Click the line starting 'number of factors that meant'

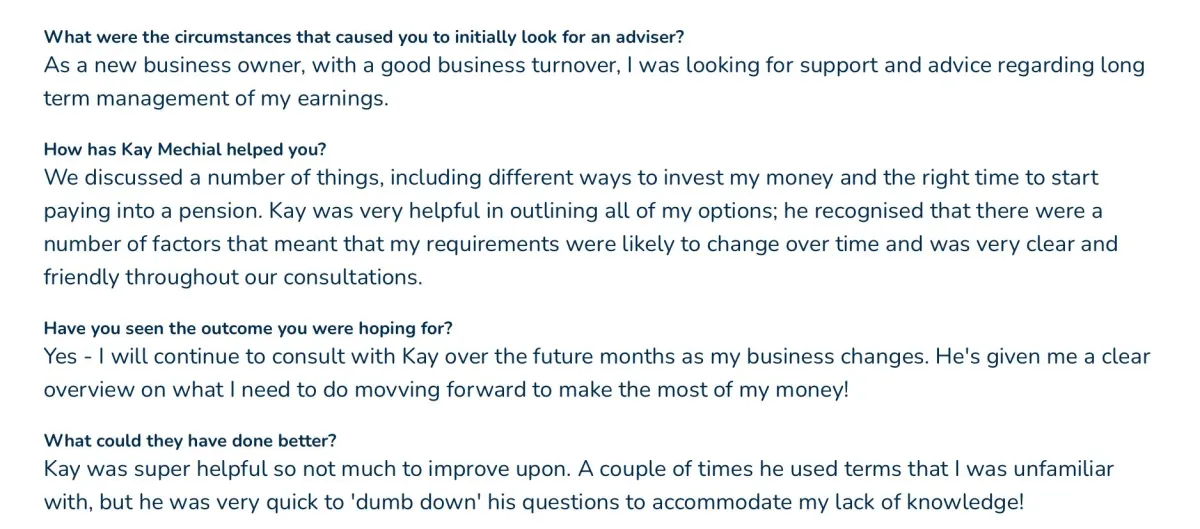(580, 244)
